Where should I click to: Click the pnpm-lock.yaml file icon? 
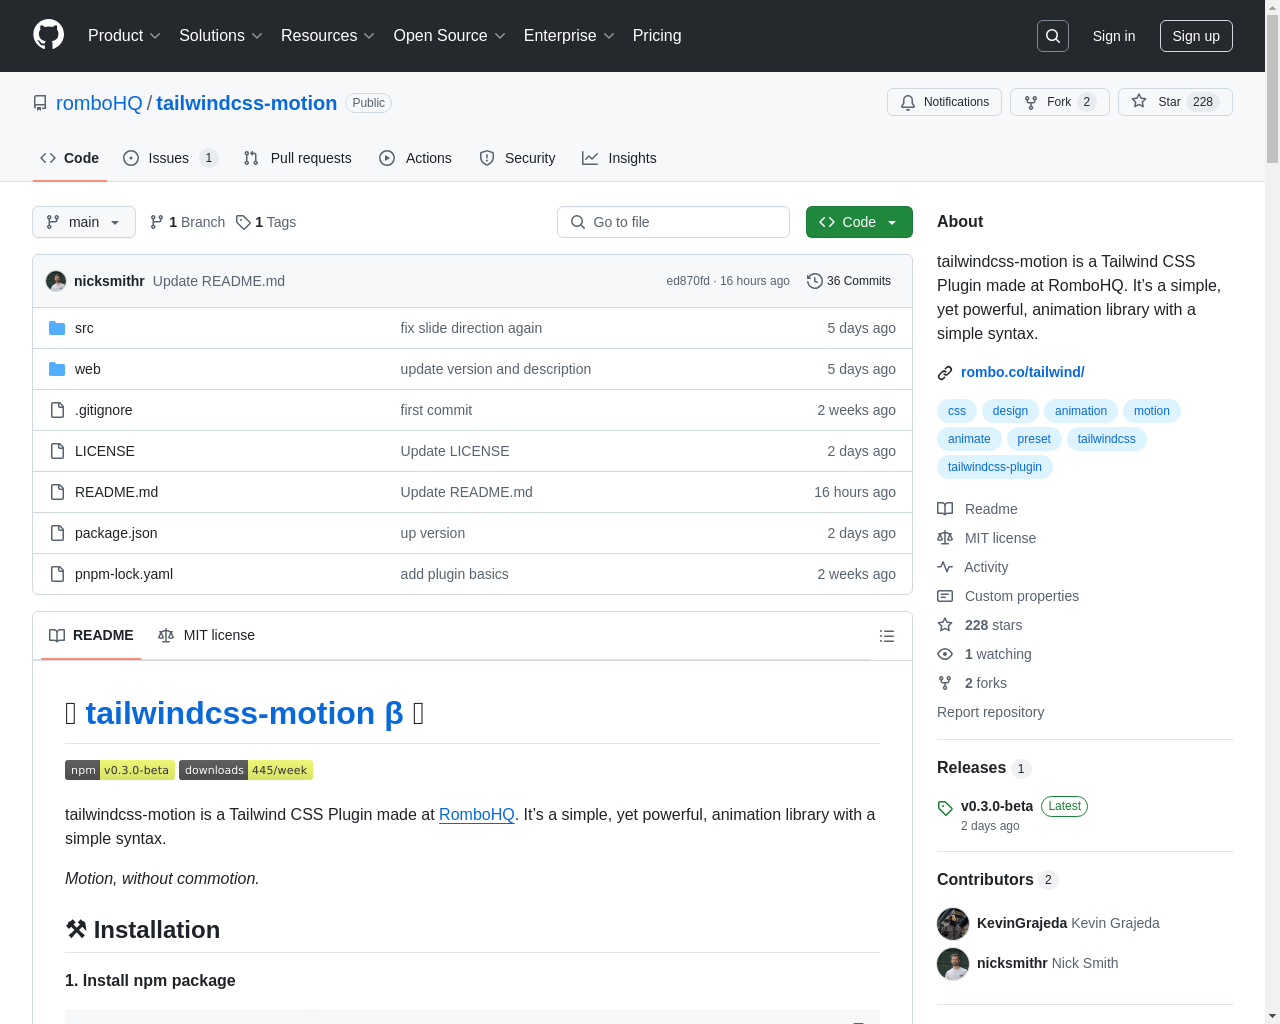(57, 574)
